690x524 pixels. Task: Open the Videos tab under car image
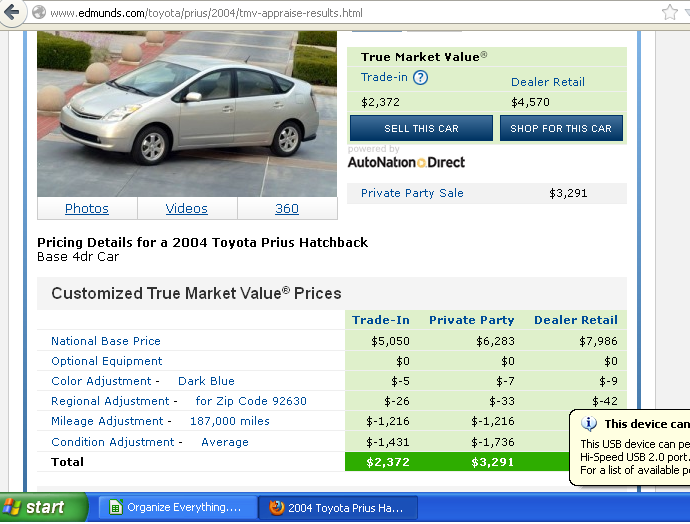[x=187, y=209]
